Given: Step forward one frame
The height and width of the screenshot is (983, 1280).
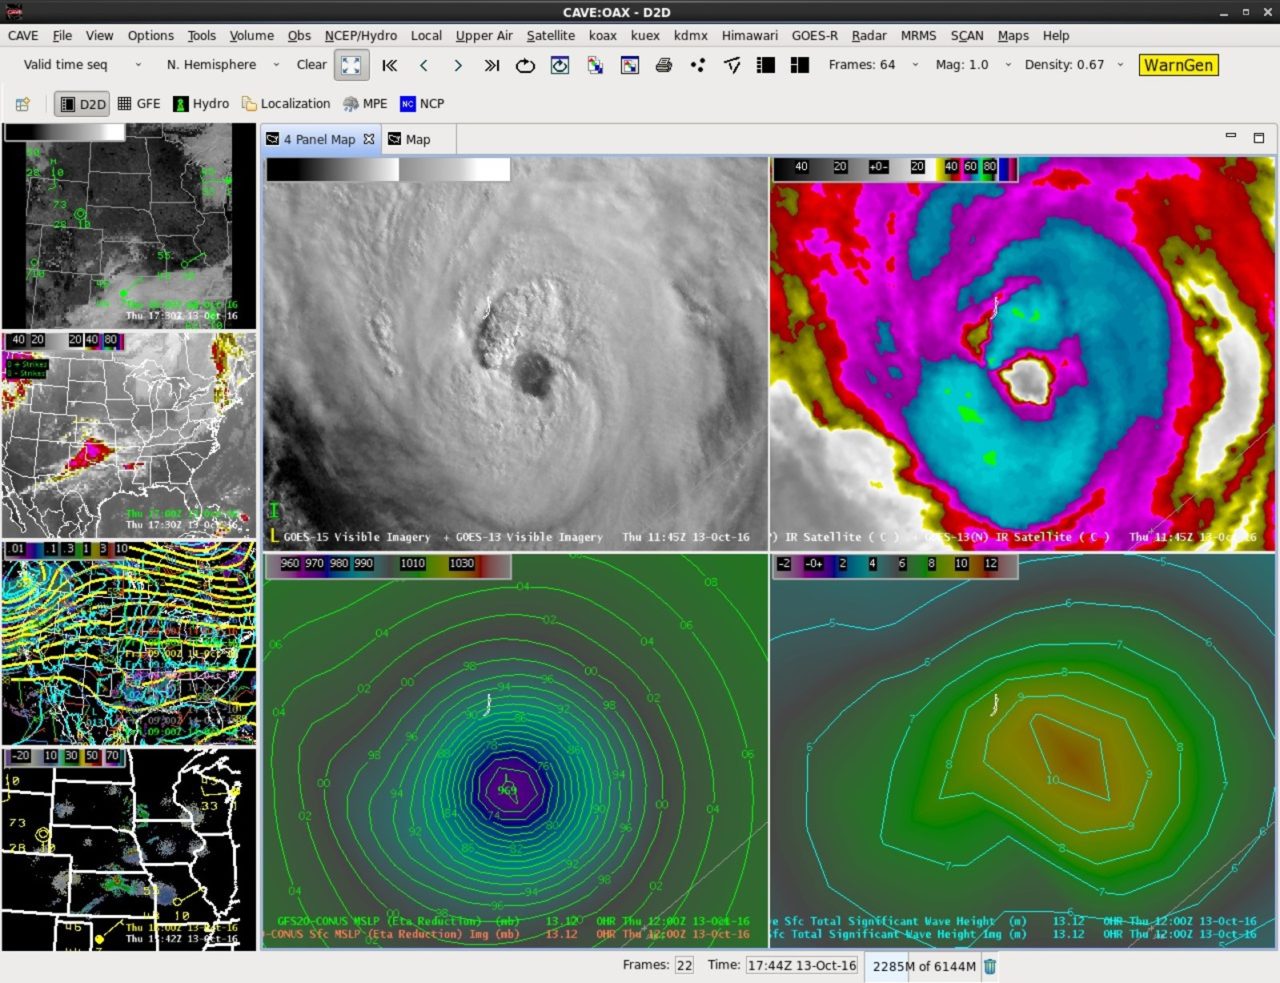Looking at the screenshot, I should (x=458, y=65).
